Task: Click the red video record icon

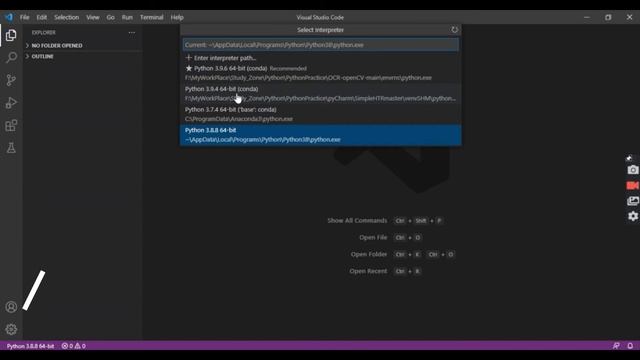Action: (633, 185)
